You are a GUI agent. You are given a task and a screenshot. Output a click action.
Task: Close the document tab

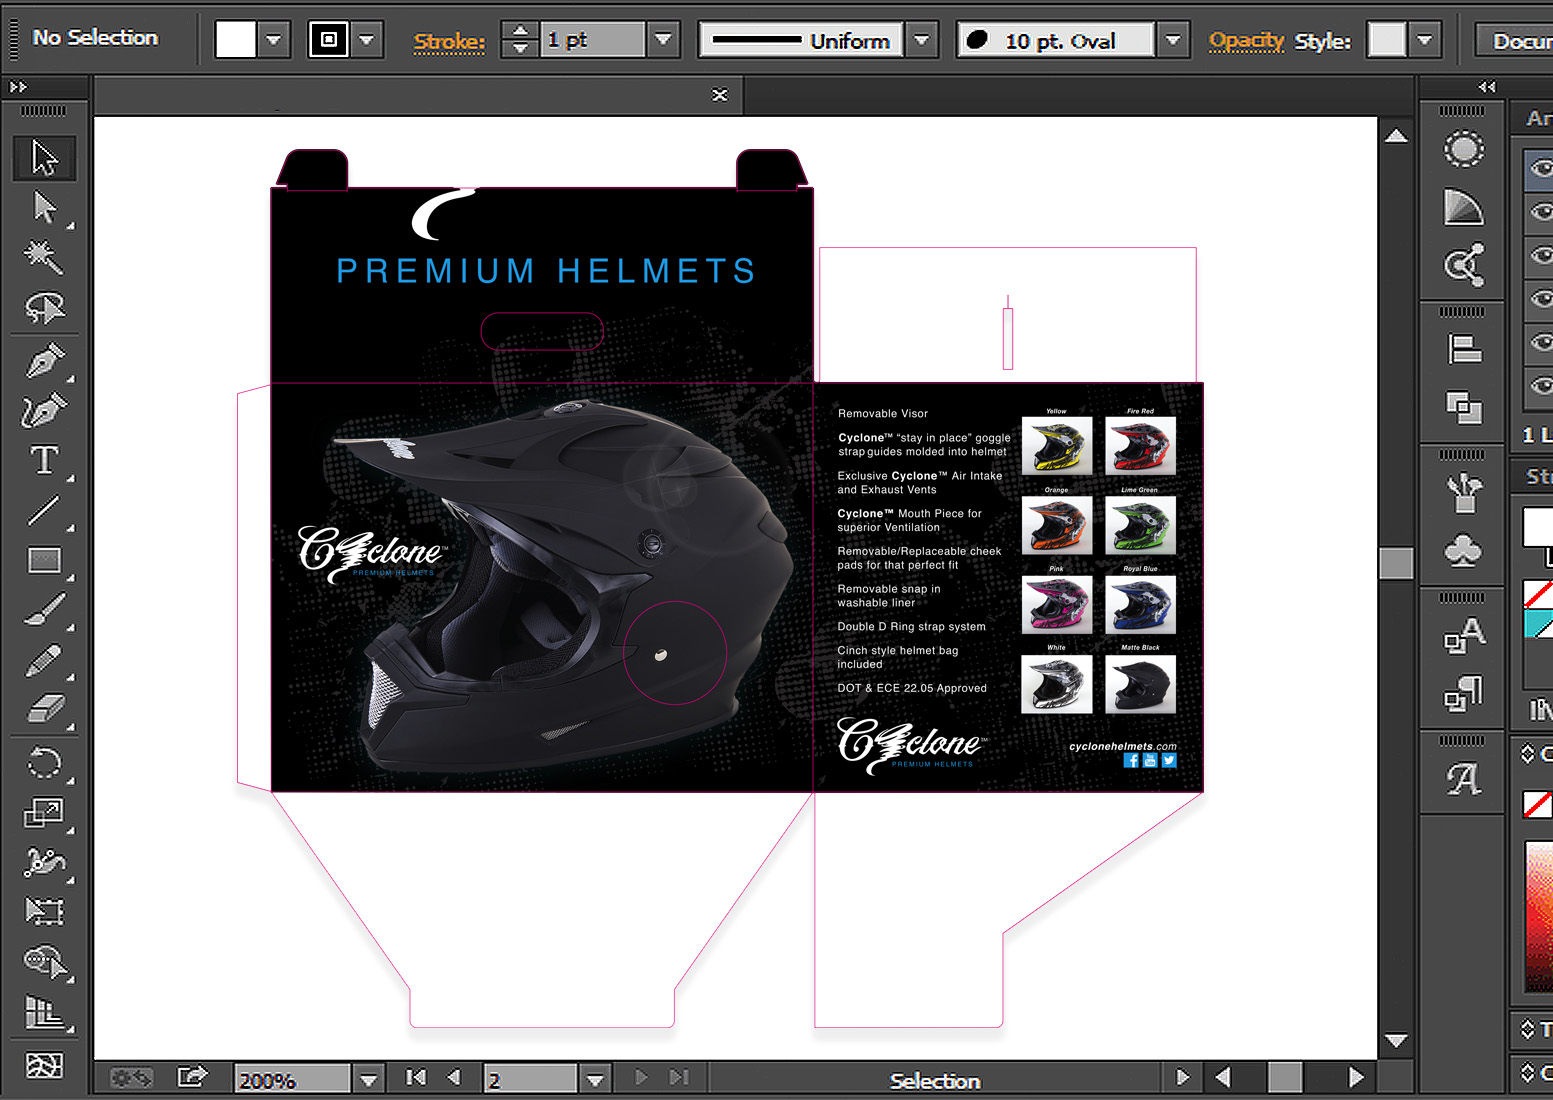pos(720,95)
